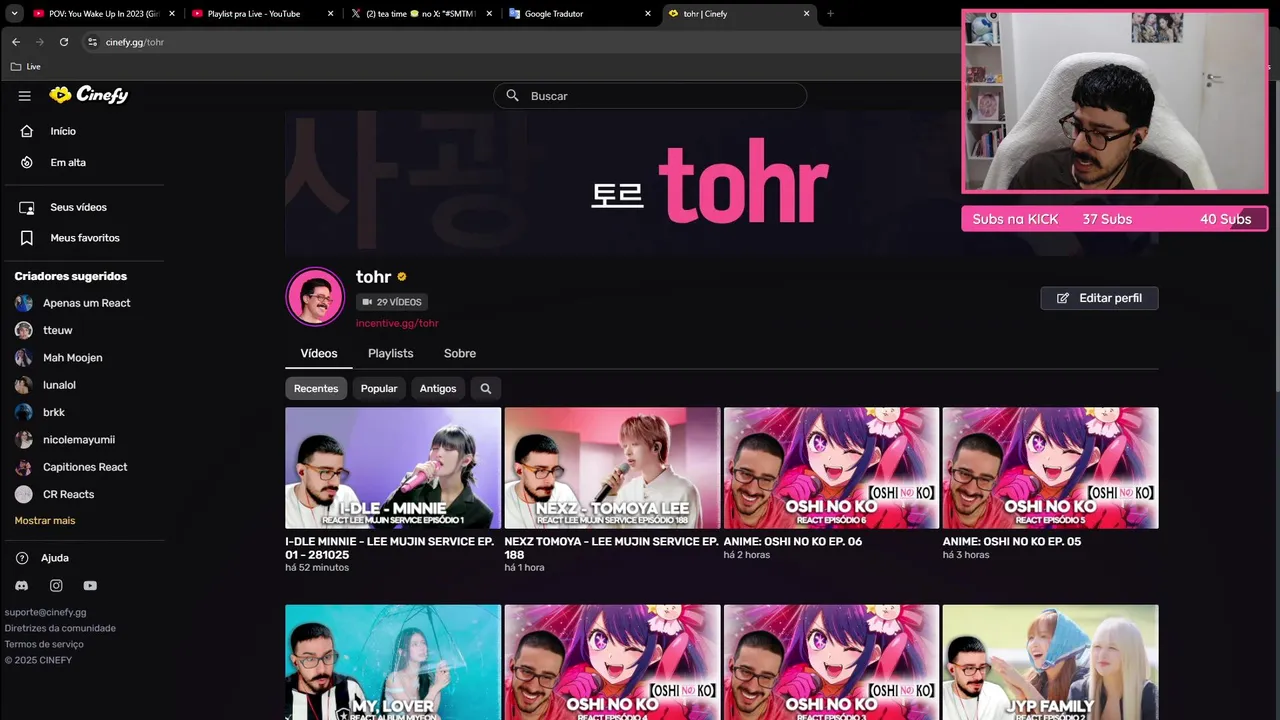The height and width of the screenshot is (720, 1280).
Task: Open the hamburger sidebar menu
Action: (25, 96)
